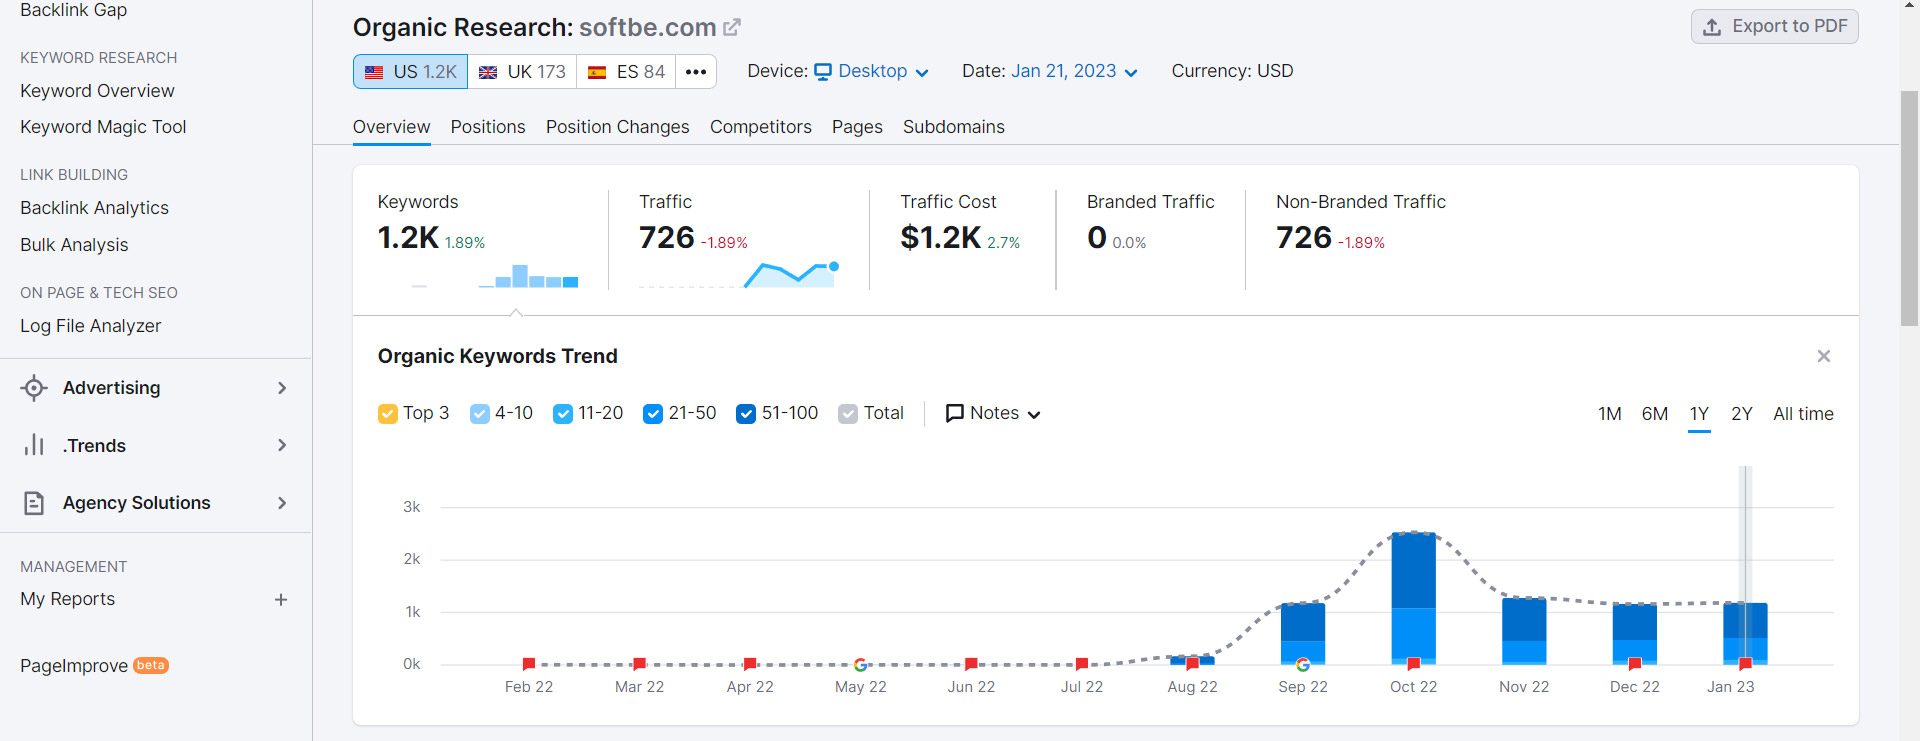The height and width of the screenshot is (741, 1920).
Task: Toggle the Total checkbox
Action: coord(848,414)
